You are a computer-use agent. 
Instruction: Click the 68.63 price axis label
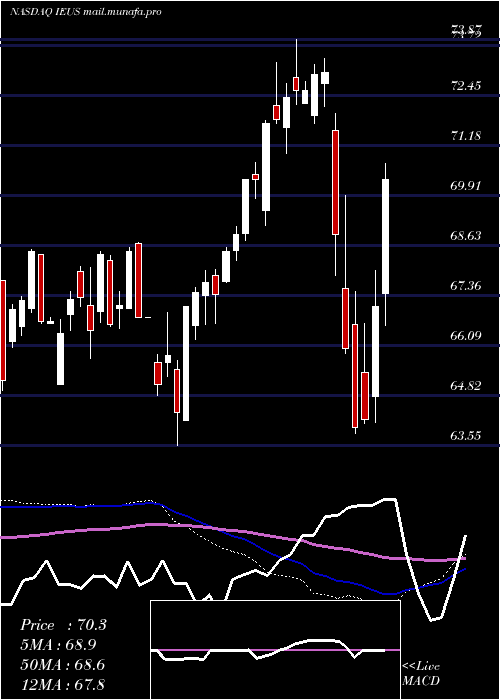[x=466, y=235]
